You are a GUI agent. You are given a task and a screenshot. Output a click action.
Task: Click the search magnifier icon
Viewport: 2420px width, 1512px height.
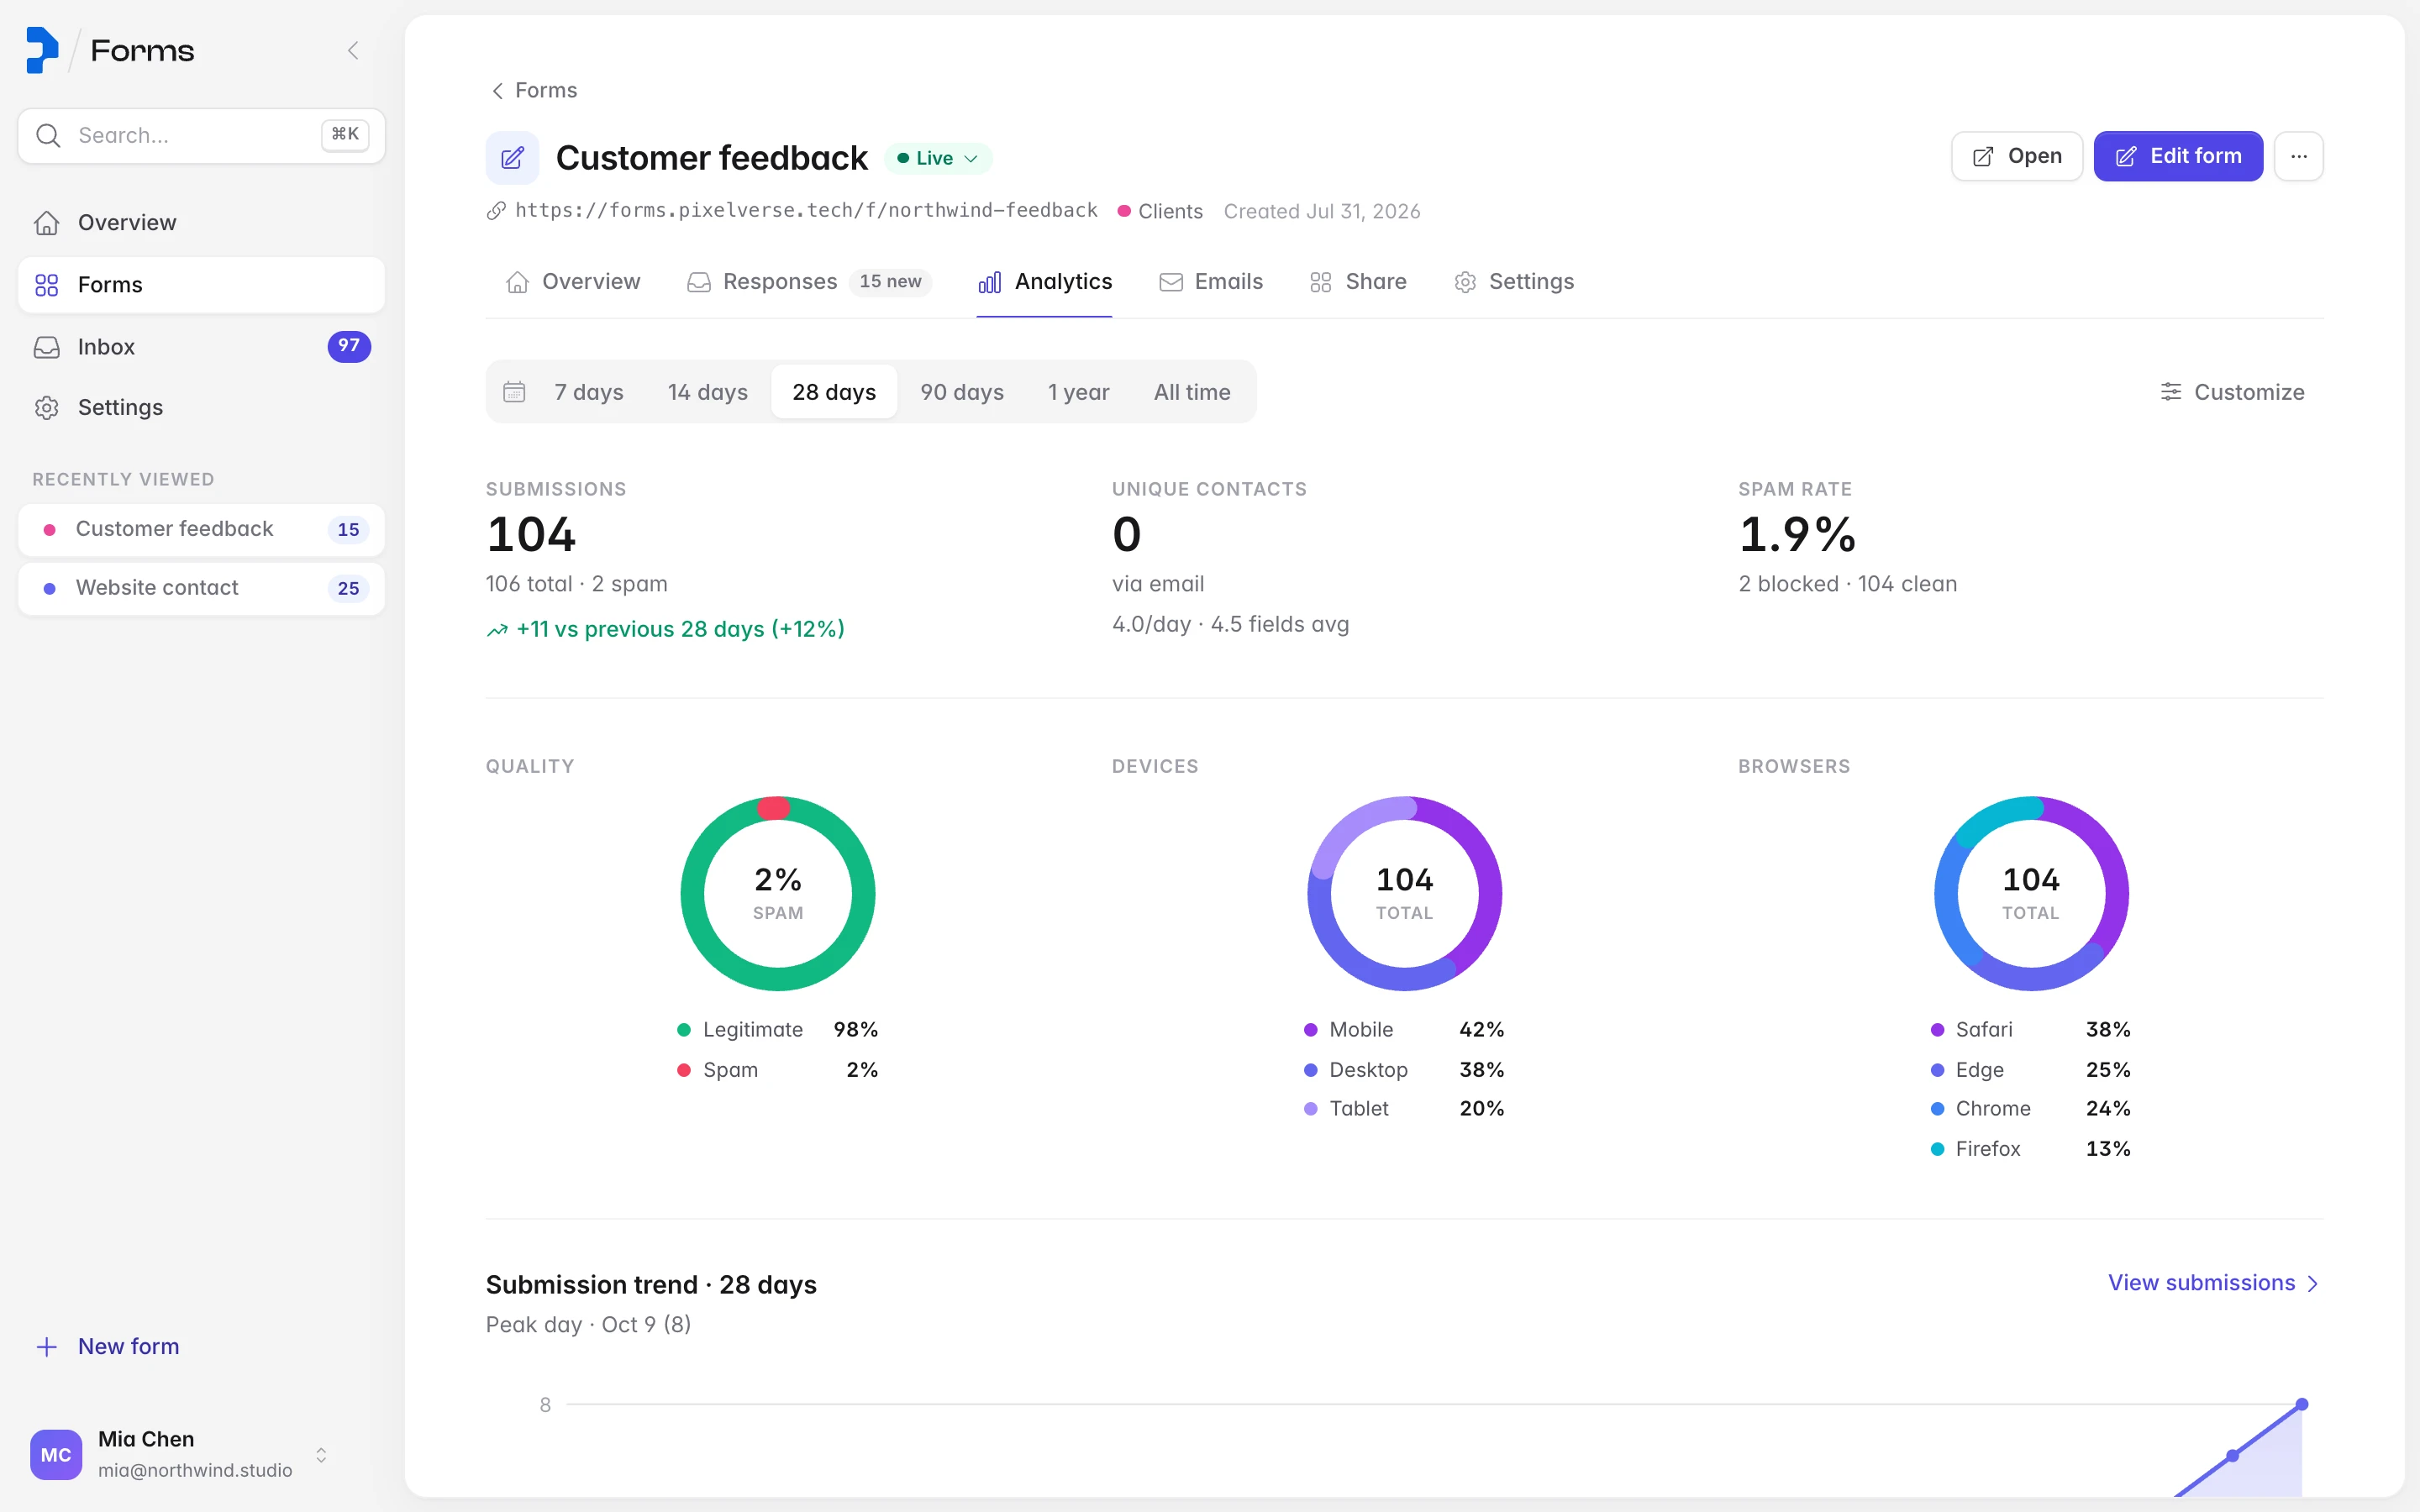(x=48, y=135)
